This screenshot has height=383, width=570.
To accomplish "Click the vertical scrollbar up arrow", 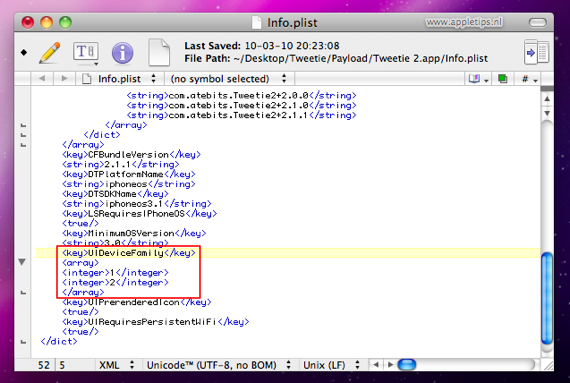I will 547,99.
